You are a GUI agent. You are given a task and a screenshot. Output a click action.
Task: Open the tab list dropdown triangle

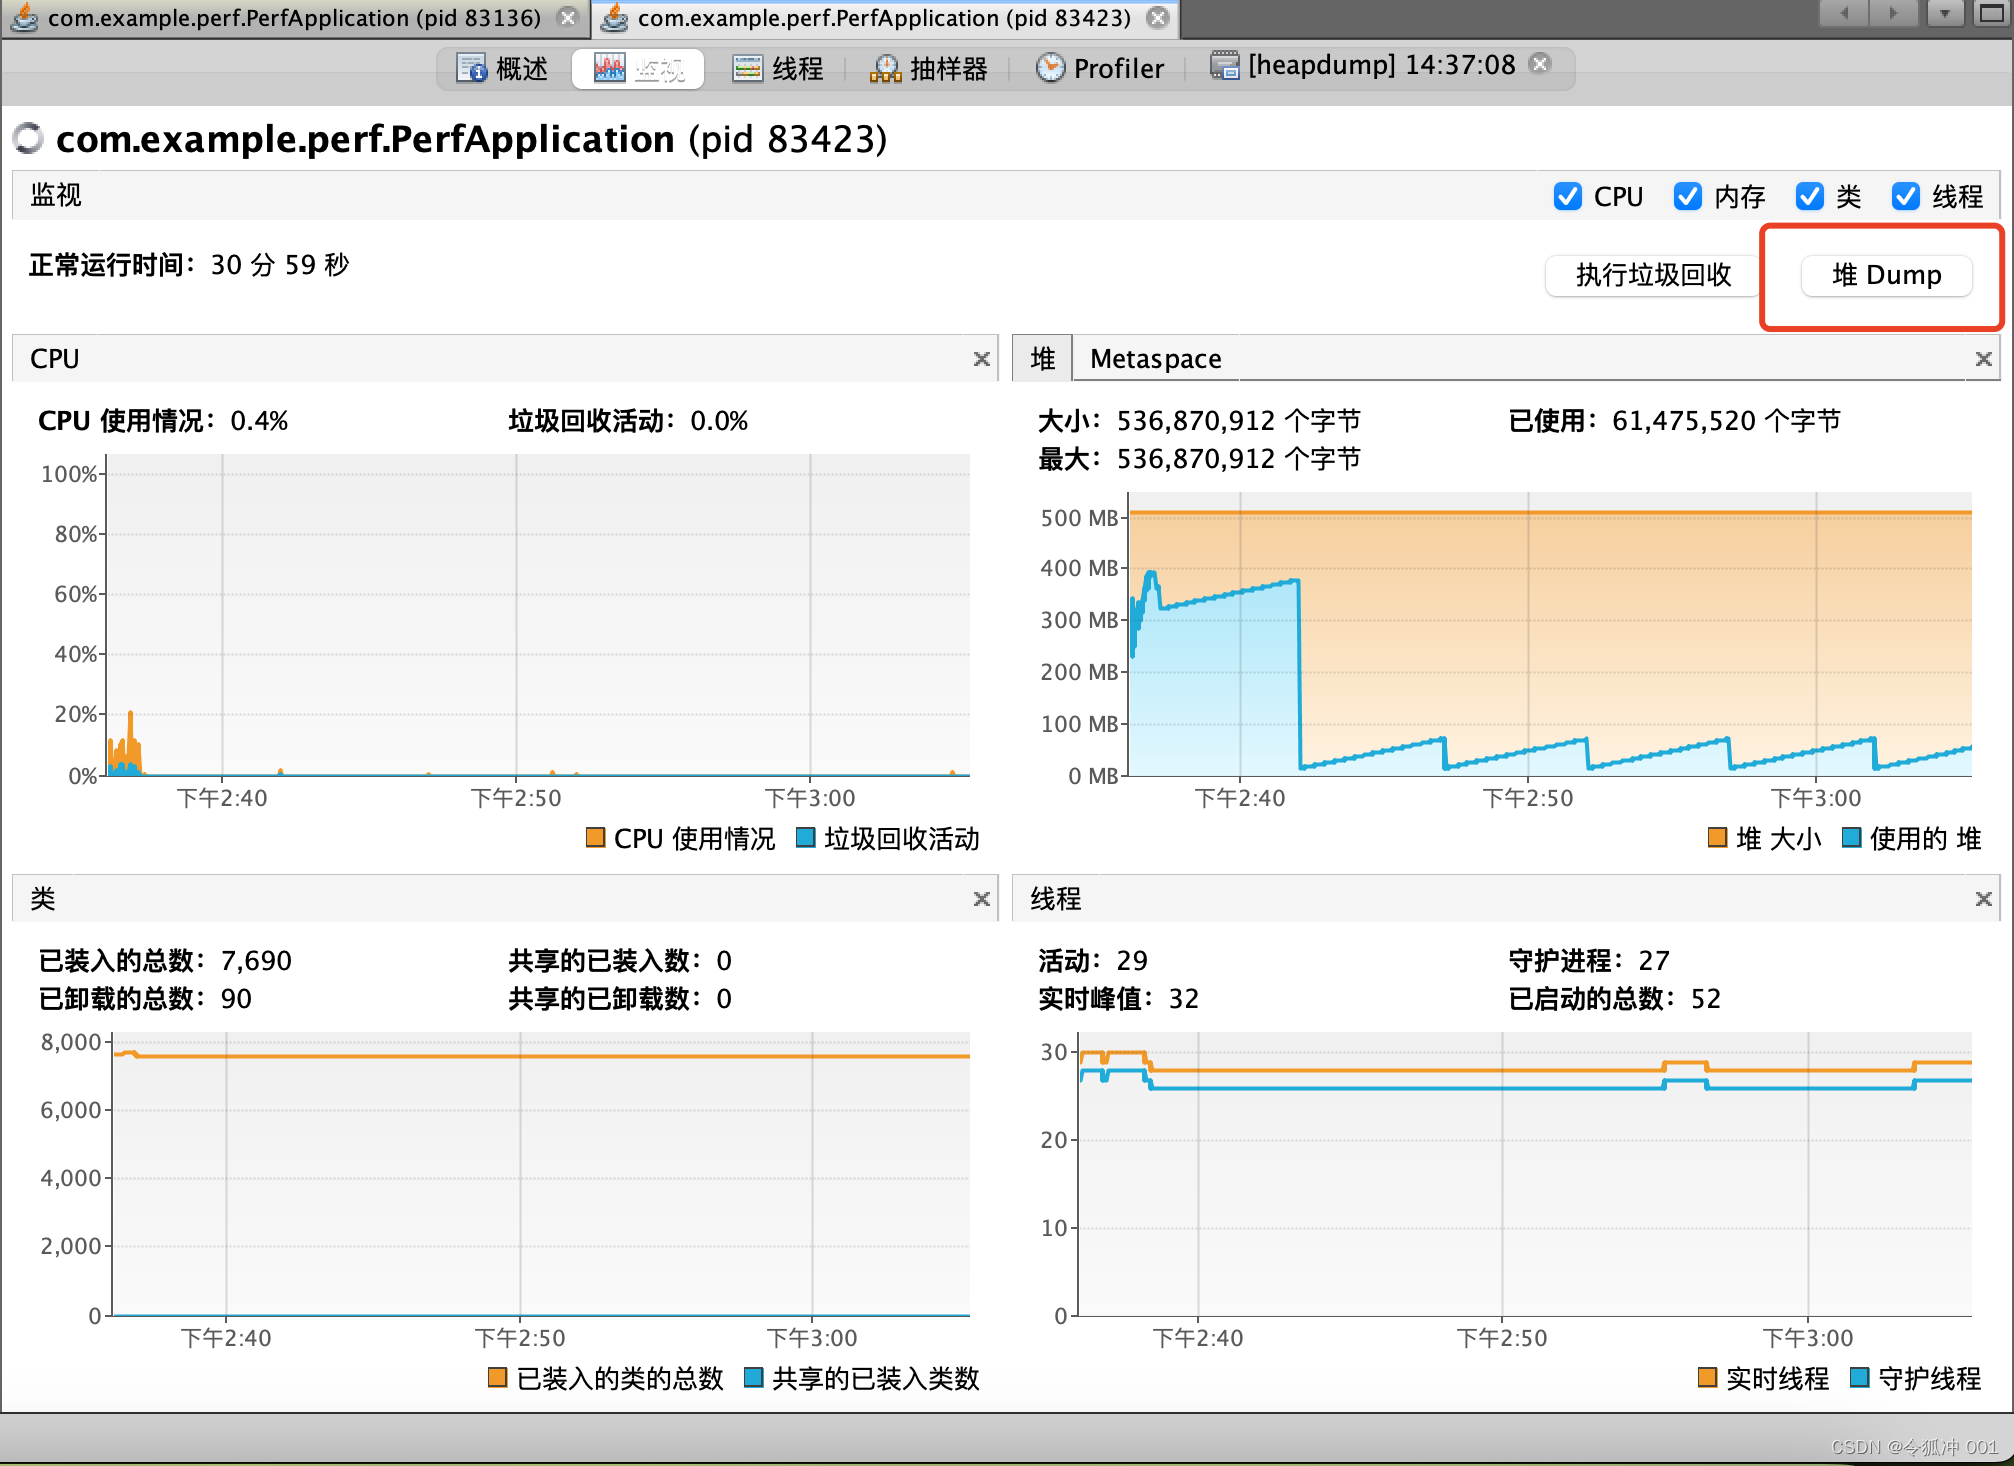[1944, 13]
